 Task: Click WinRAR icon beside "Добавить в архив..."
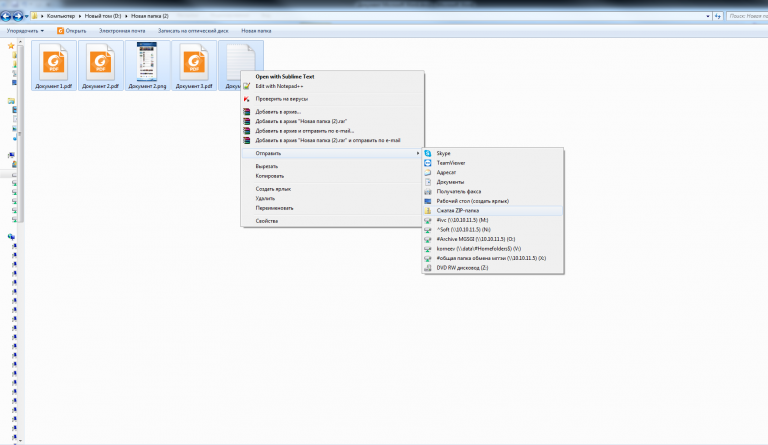tap(247, 112)
